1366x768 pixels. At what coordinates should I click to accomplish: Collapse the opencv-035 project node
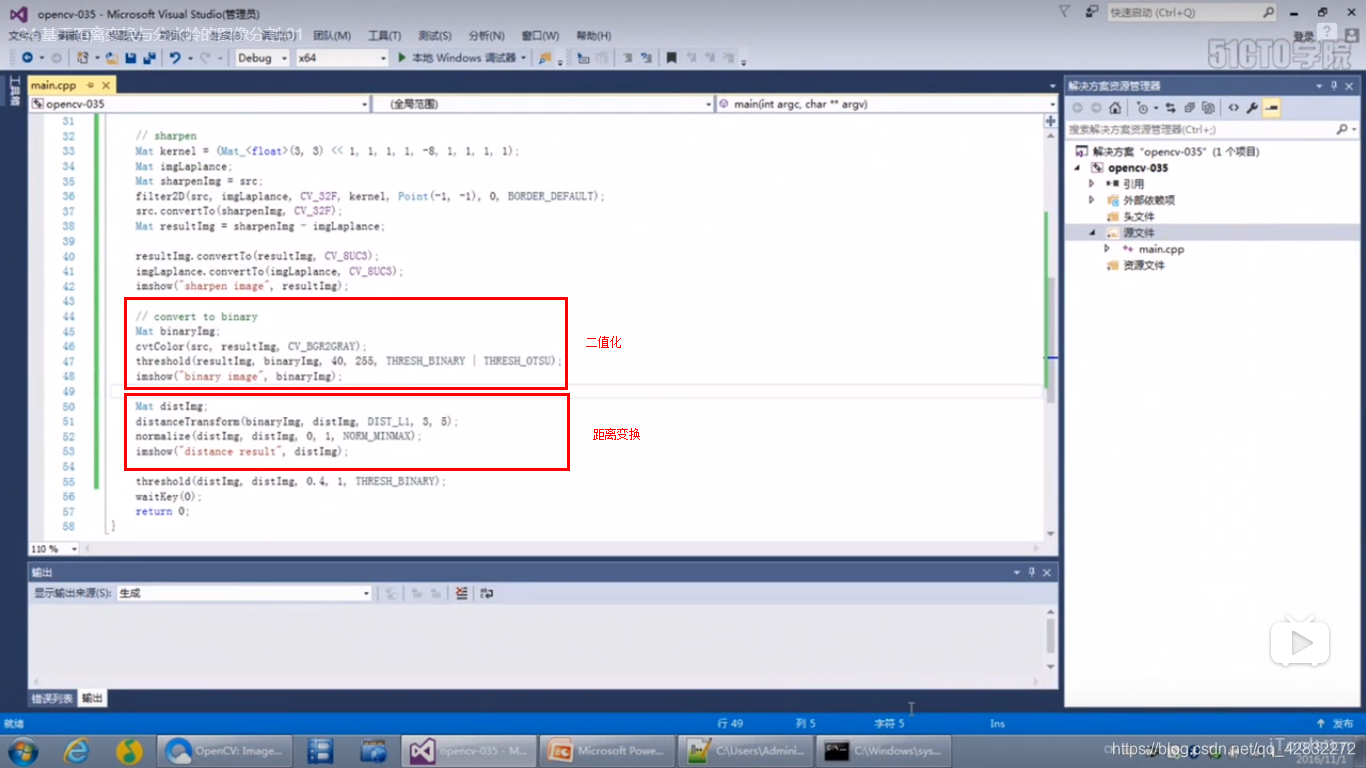coord(1079,168)
